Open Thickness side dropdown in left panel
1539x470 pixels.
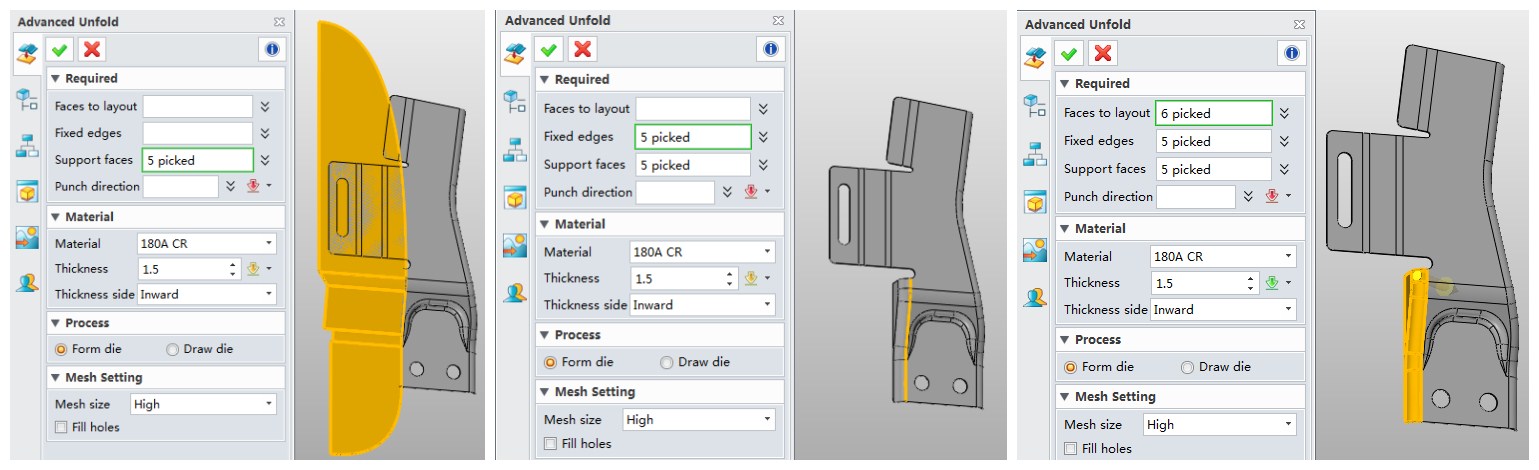point(205,294)
